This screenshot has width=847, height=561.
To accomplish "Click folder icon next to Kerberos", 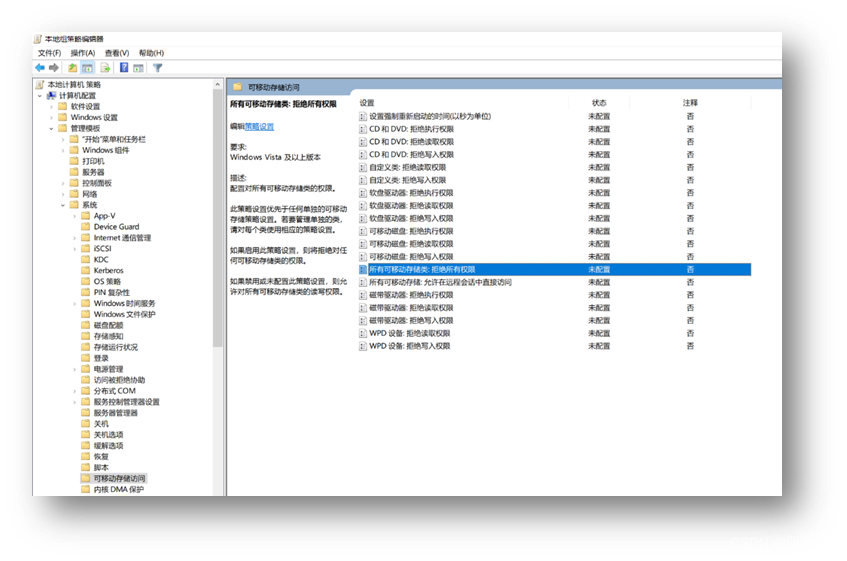I will [x=85, y=271].
